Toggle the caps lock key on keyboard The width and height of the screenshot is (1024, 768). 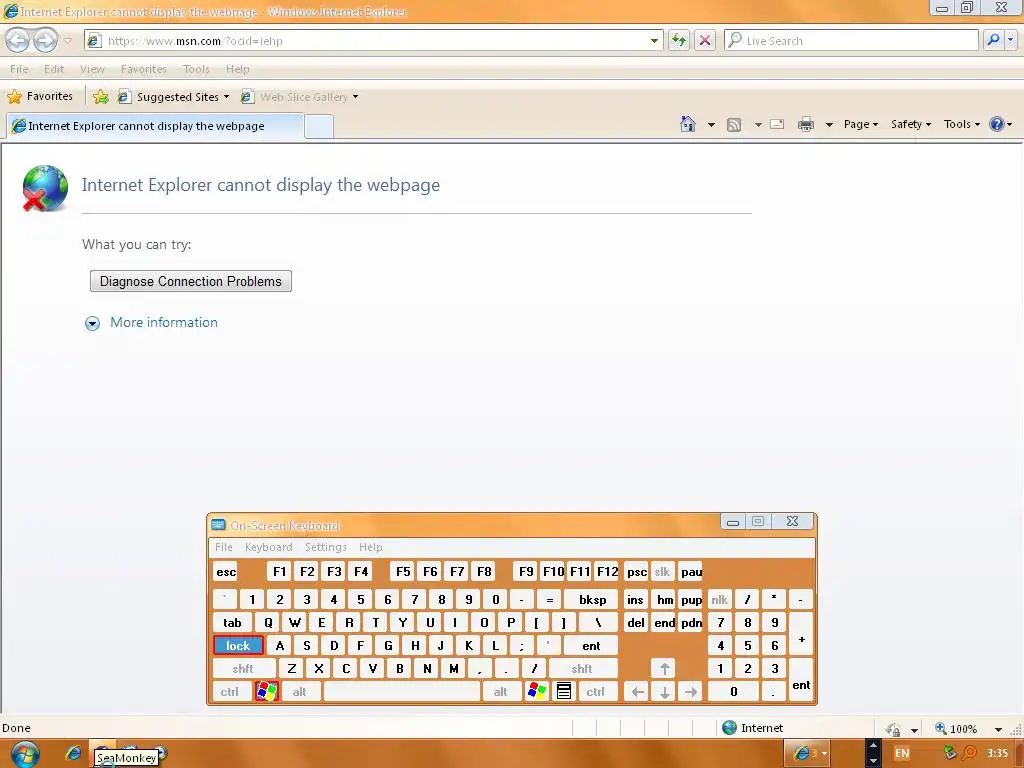click(238, 646)
